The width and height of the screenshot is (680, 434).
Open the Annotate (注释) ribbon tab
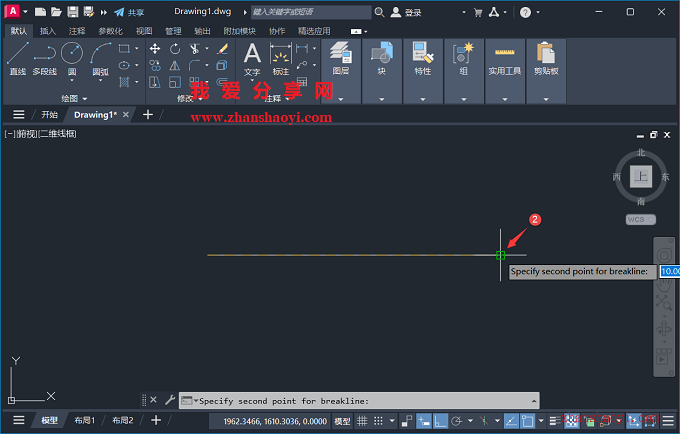(x=77, y=31)
